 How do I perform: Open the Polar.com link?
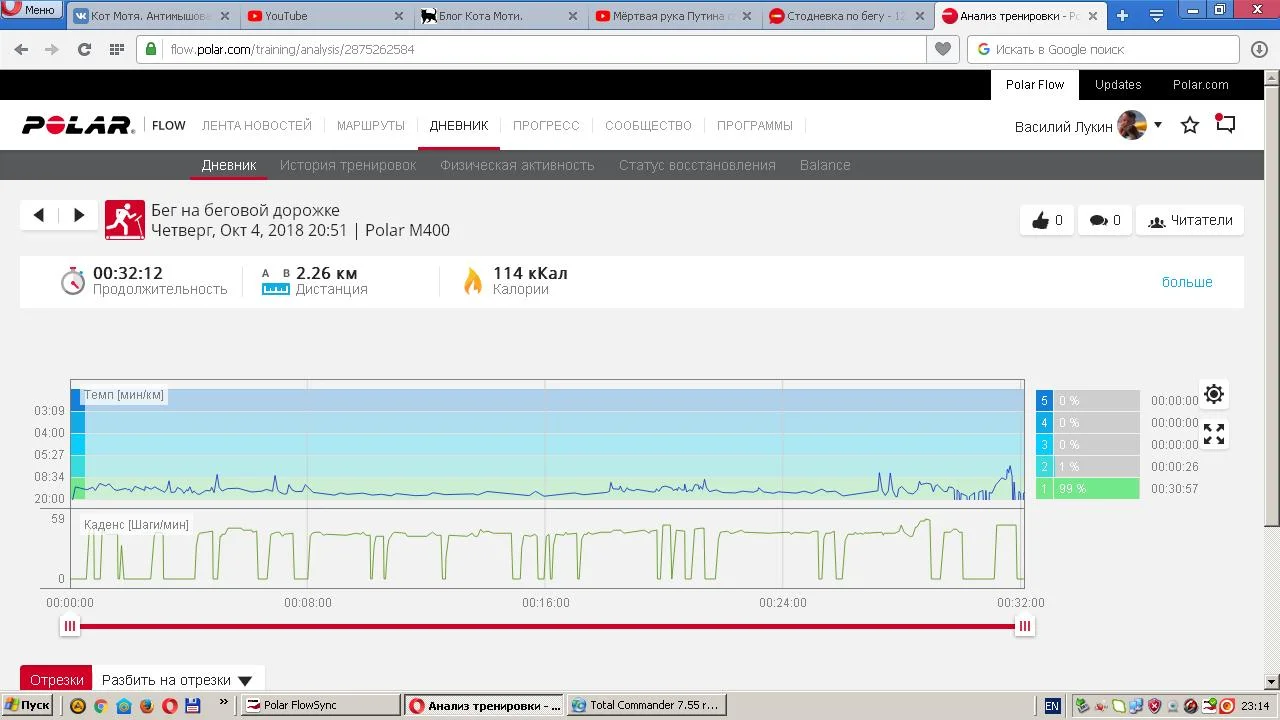pyautogui.click(x=1201, y=85)
